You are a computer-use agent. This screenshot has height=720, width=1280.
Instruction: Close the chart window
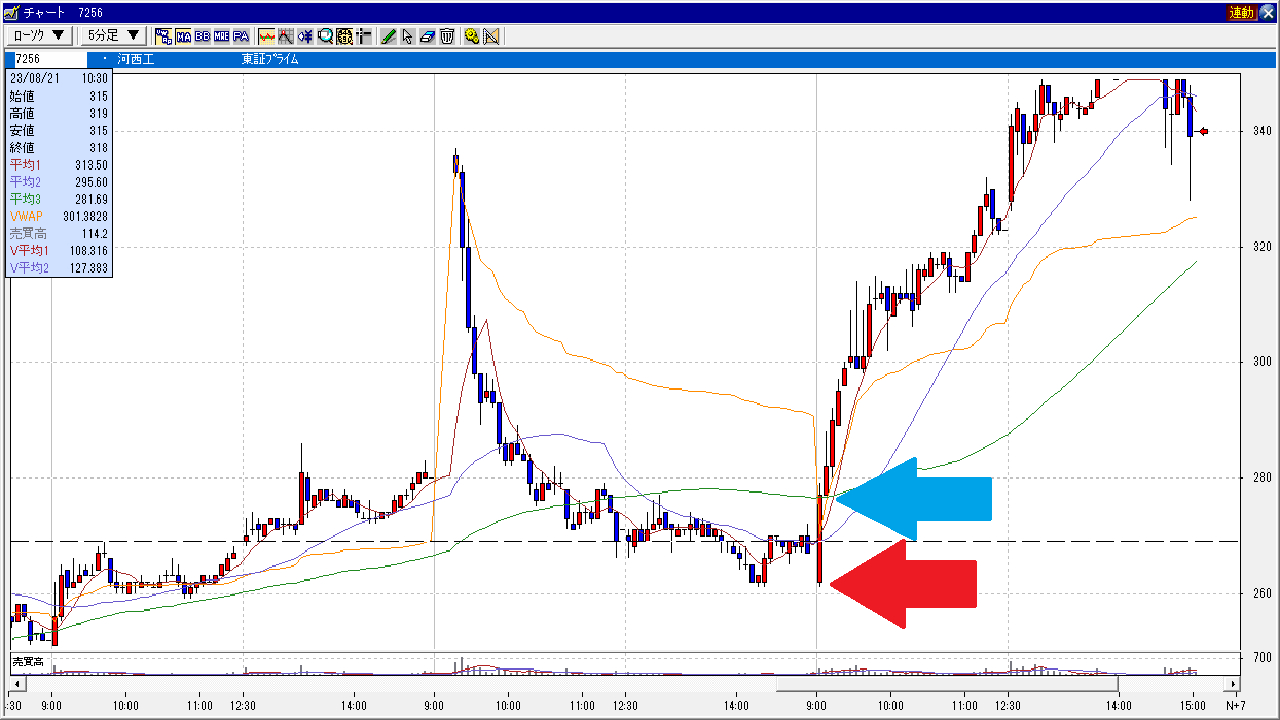click(1267, 12)
